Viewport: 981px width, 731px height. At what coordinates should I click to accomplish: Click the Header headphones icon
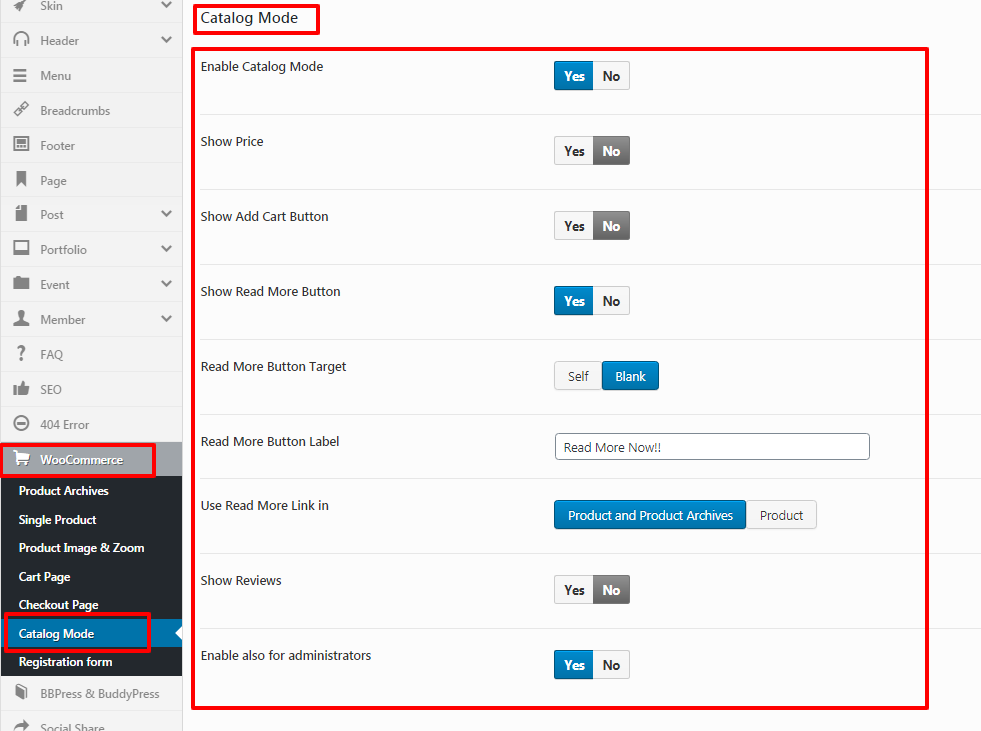tap(21, 39)
